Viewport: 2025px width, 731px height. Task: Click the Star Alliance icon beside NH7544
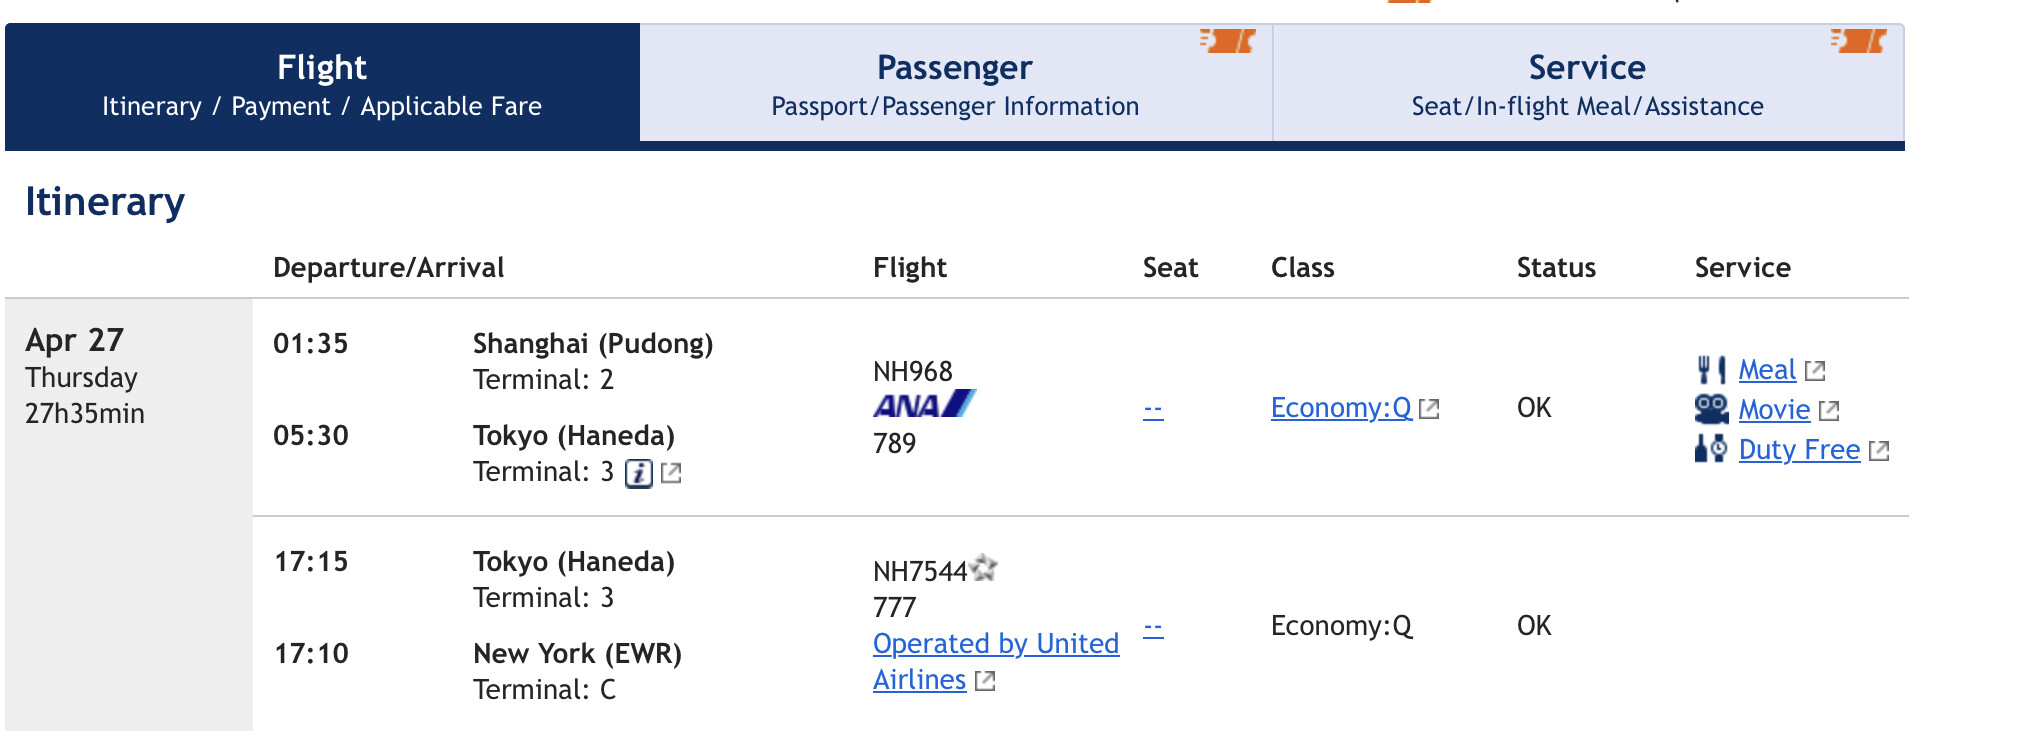click(x=984, y=569)
